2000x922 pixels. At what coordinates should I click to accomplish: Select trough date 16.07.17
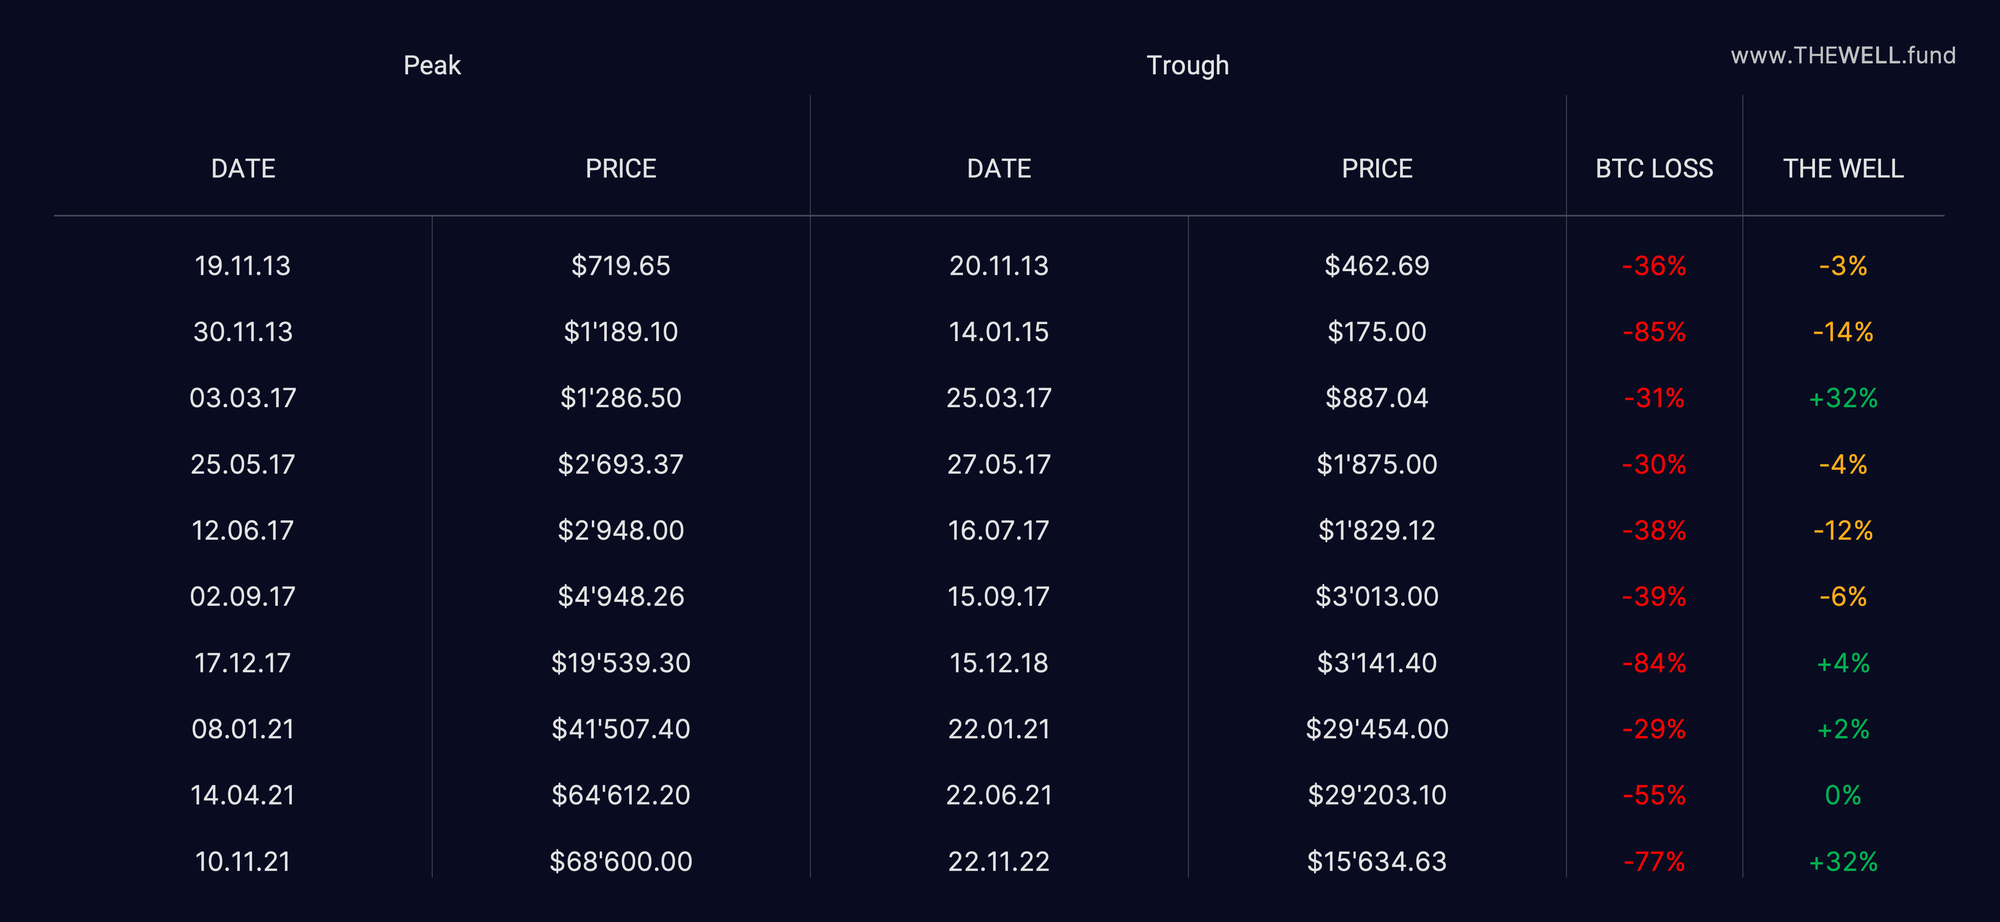click(x=998, y=530)
